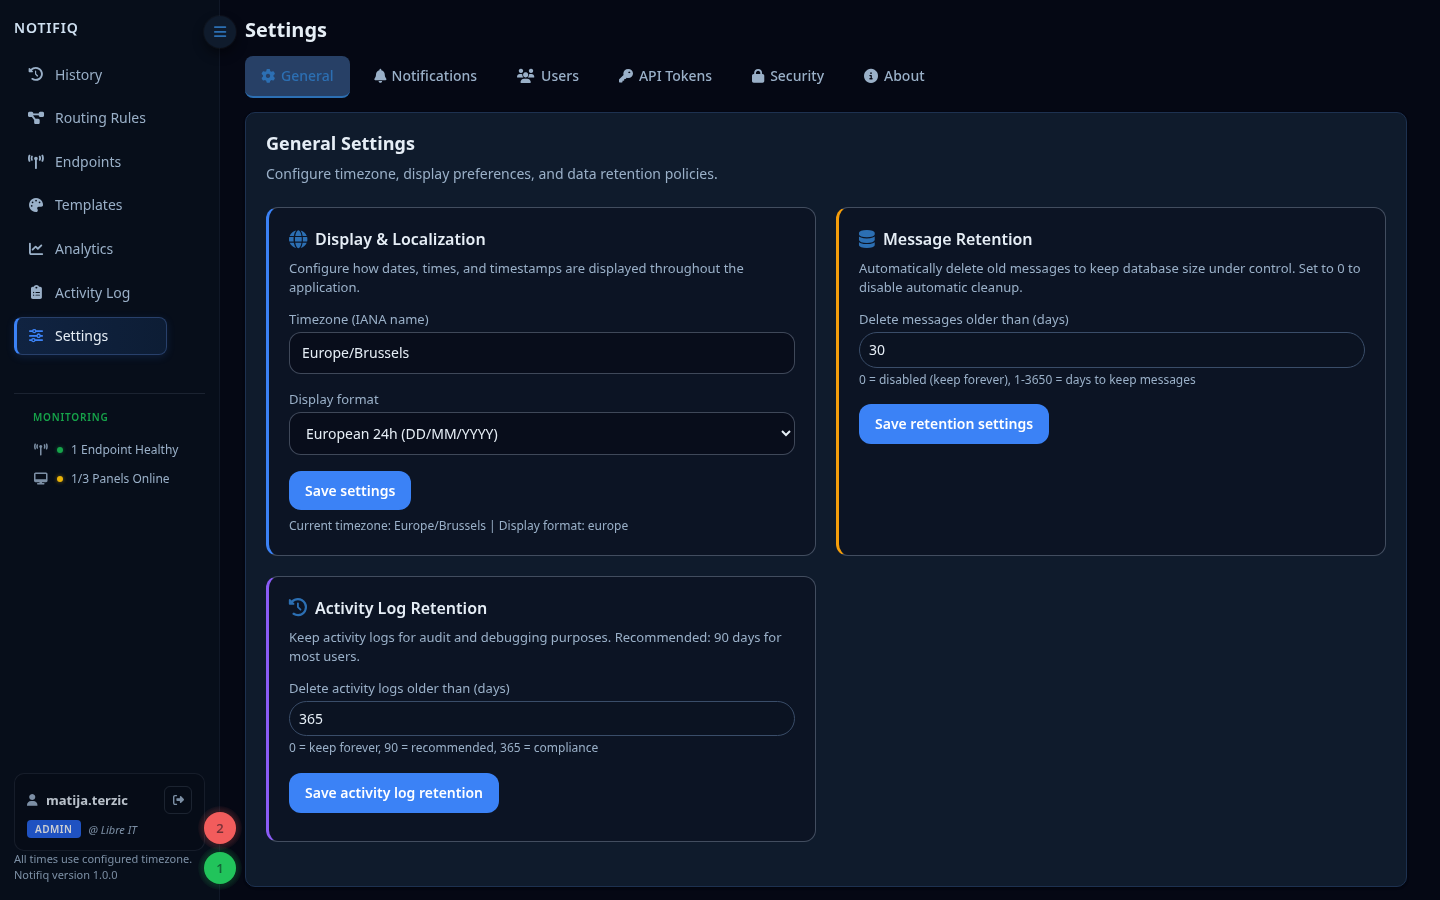Click the globe icon beside Display & Localization
This screenshot has width=1440, height=900.
[x=298, y=239]
